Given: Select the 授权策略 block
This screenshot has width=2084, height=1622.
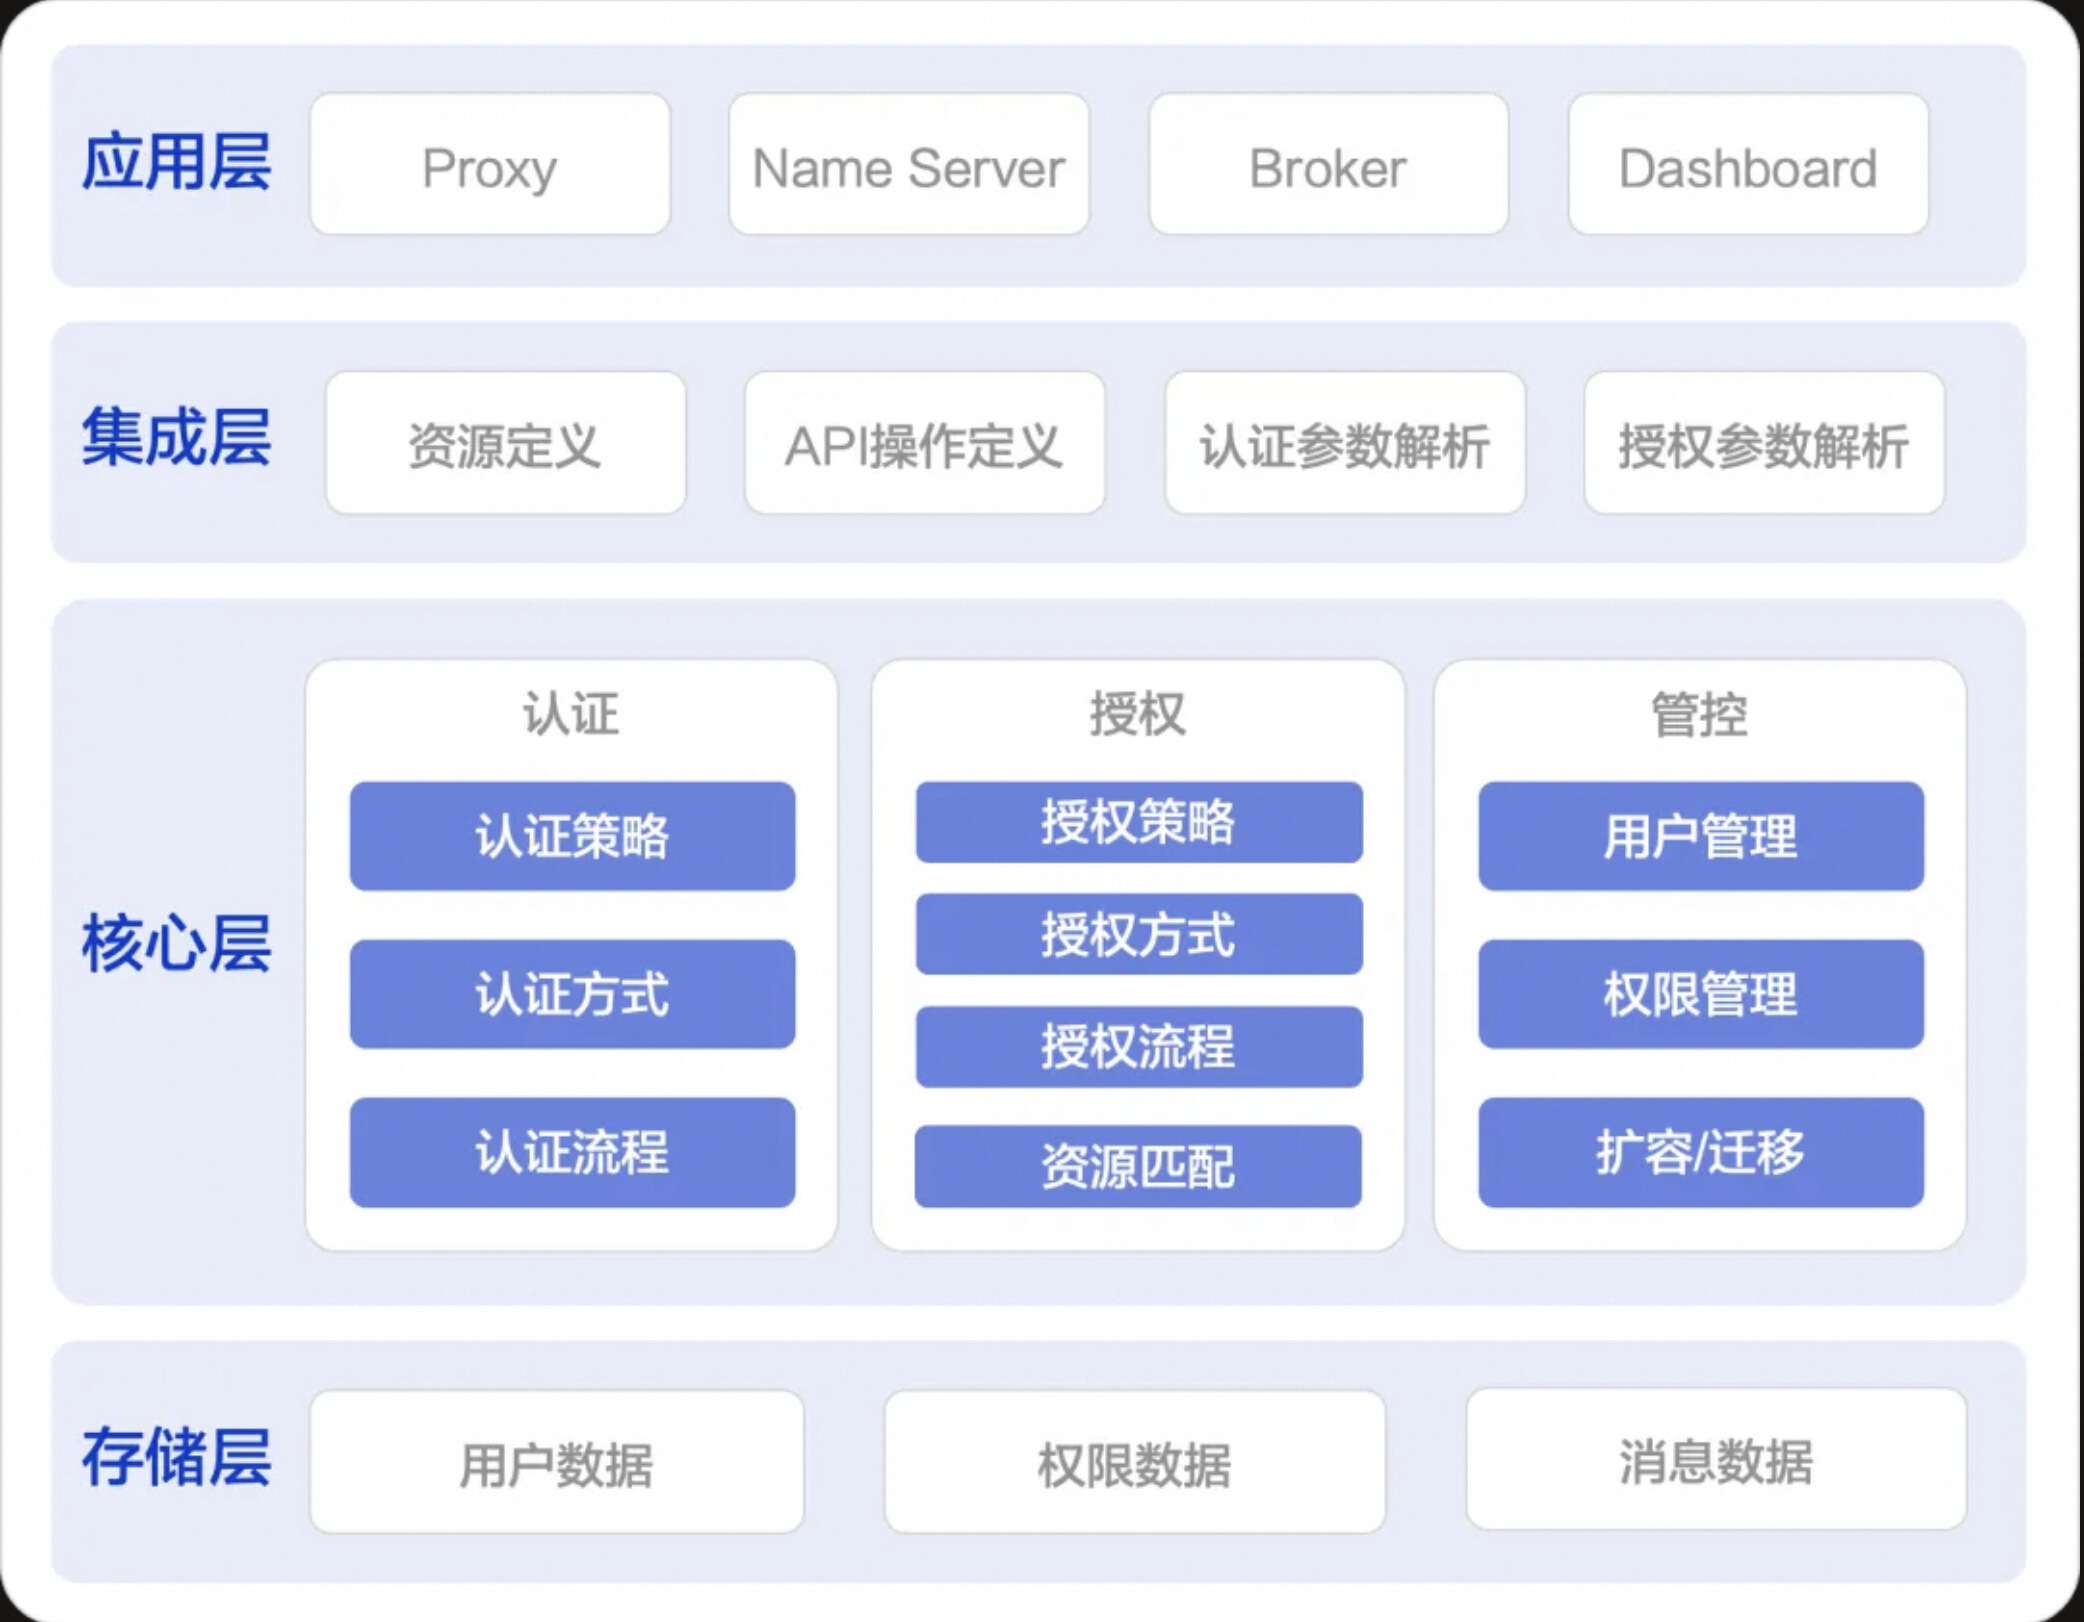Looking at the screenshot, I should 1138,822.
